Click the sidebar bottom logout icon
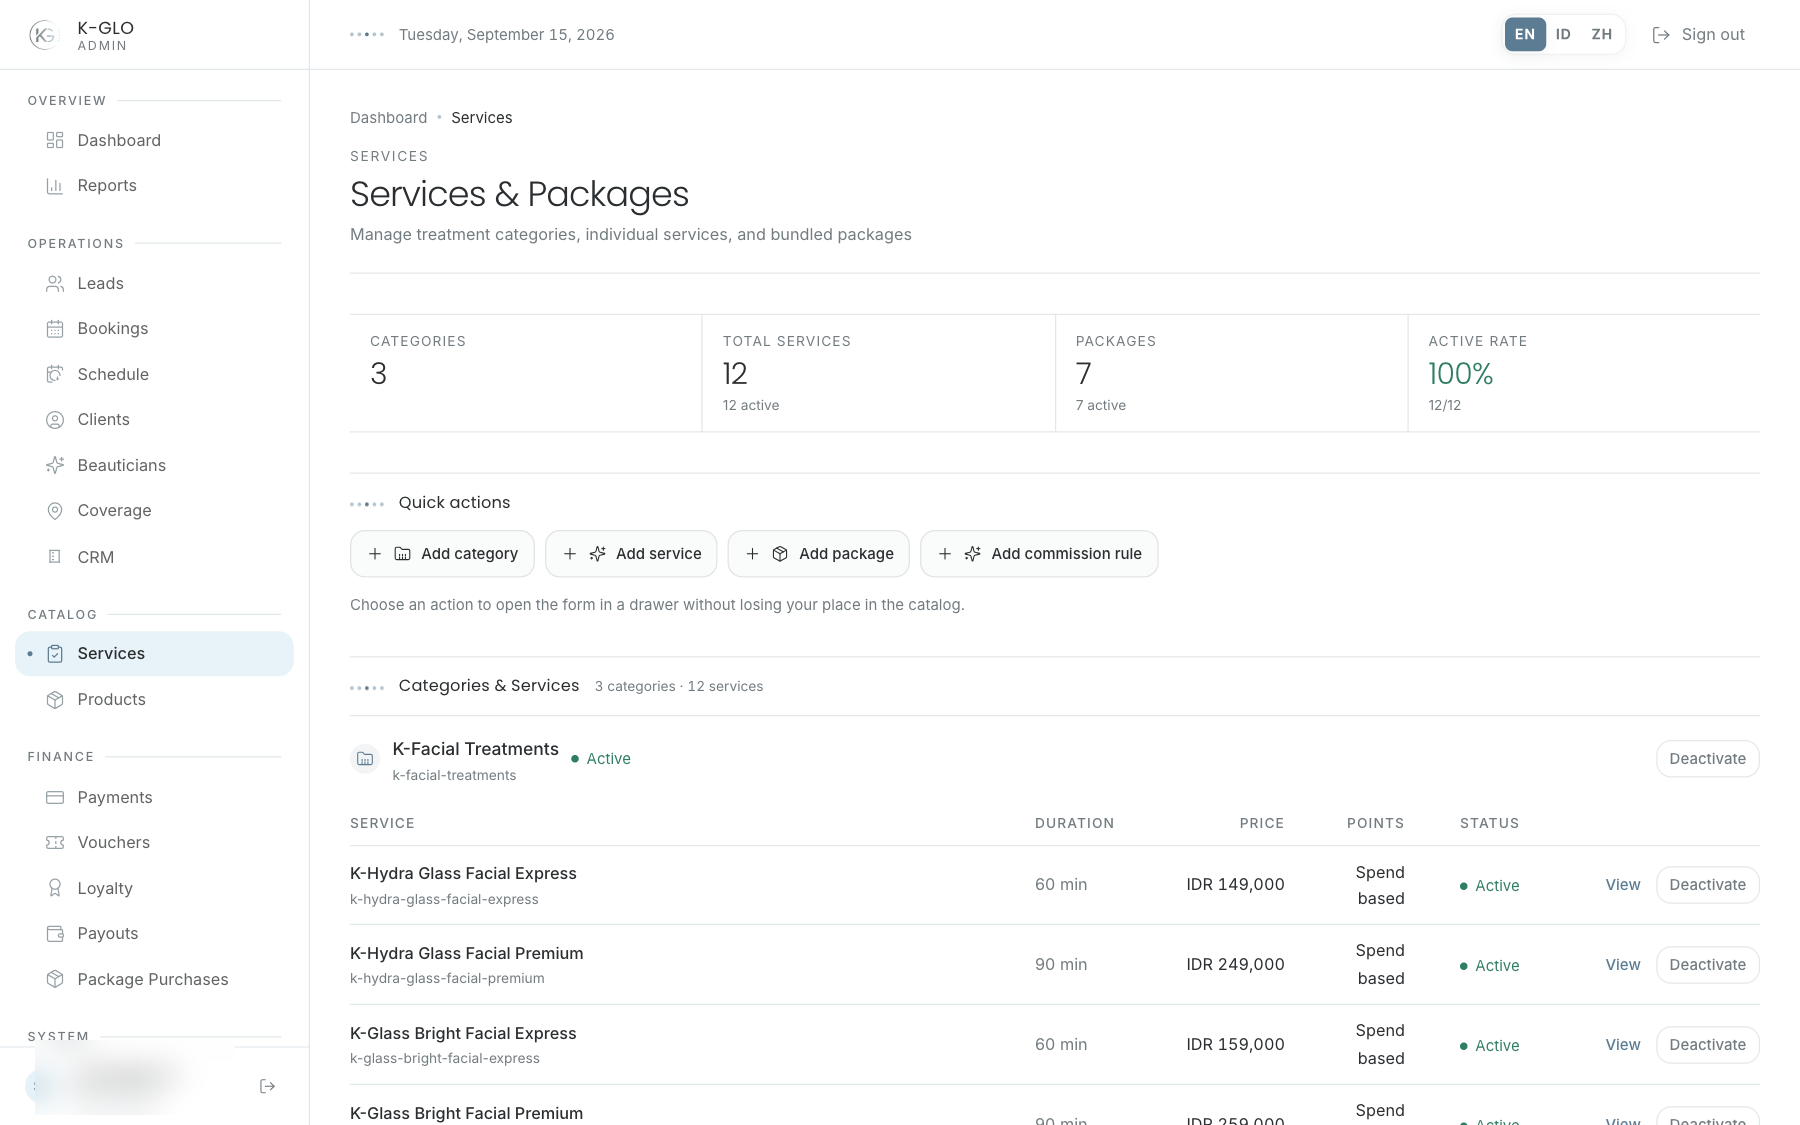Screen dimensions: 1800x1125 pos(267,1086)
